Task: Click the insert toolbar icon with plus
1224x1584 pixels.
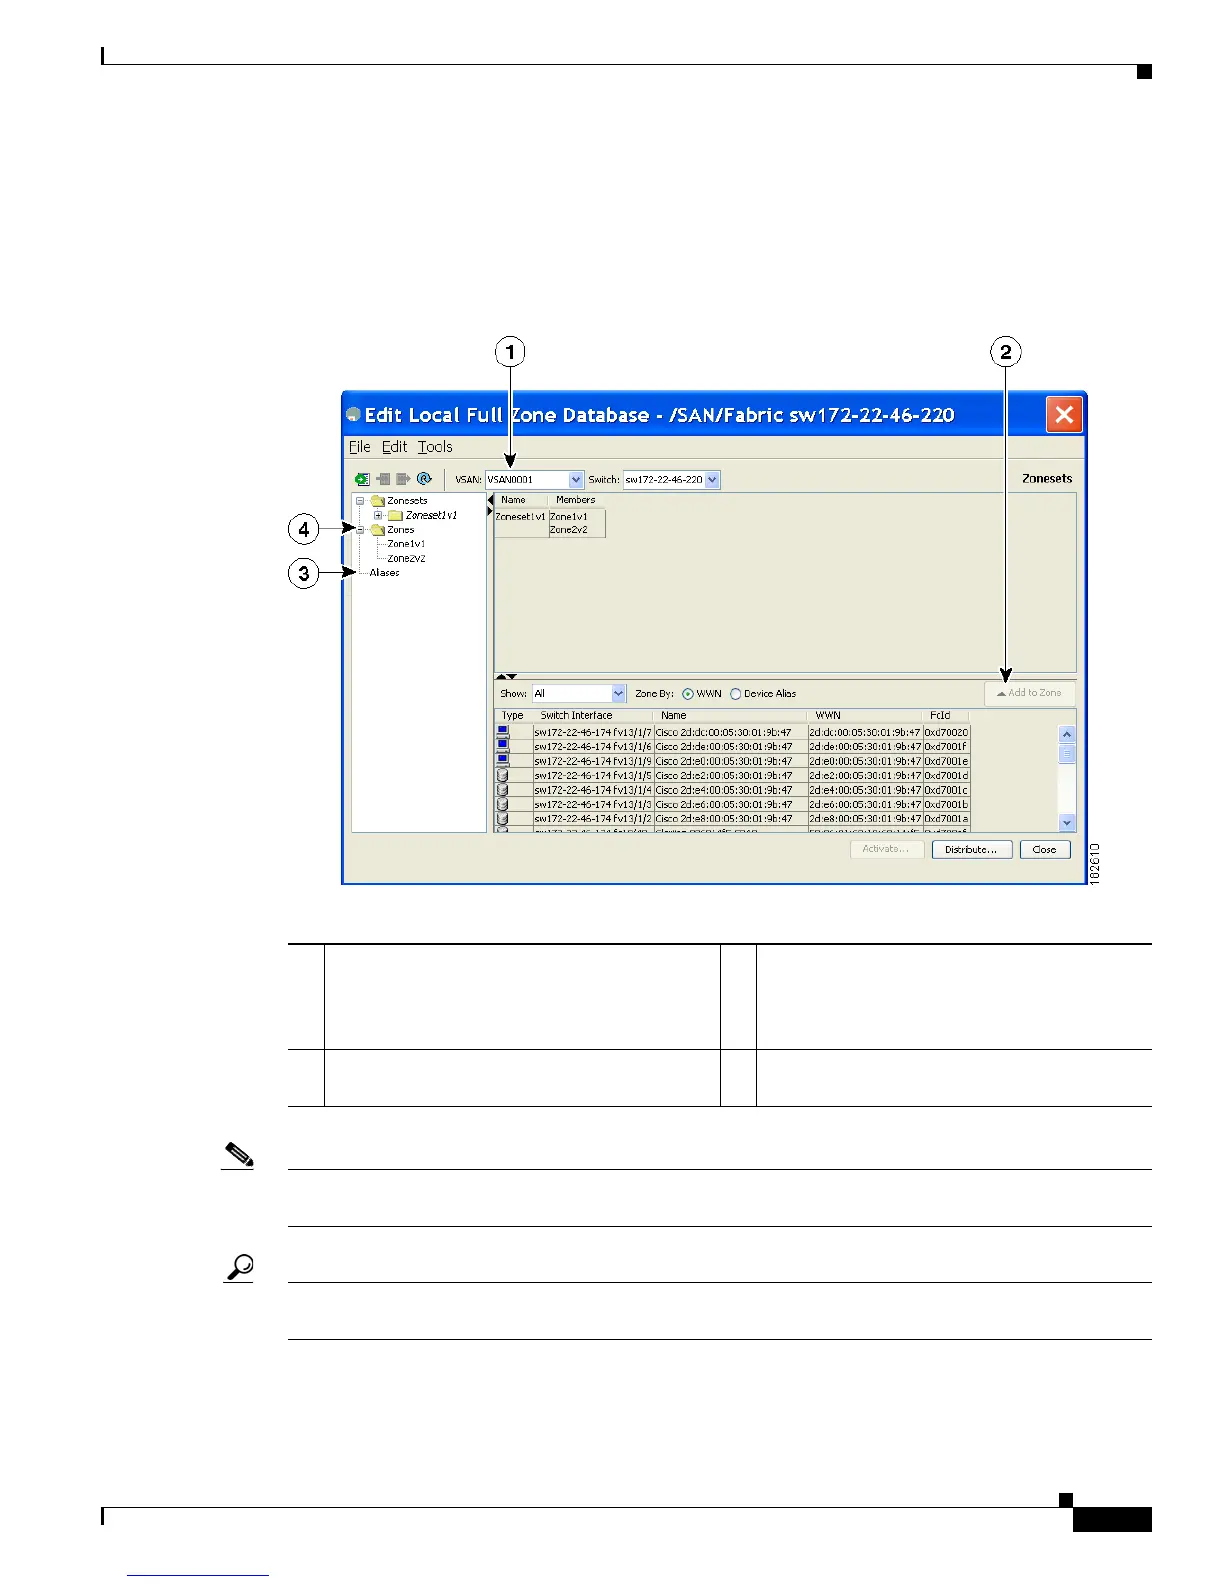Action: point(382,480)
